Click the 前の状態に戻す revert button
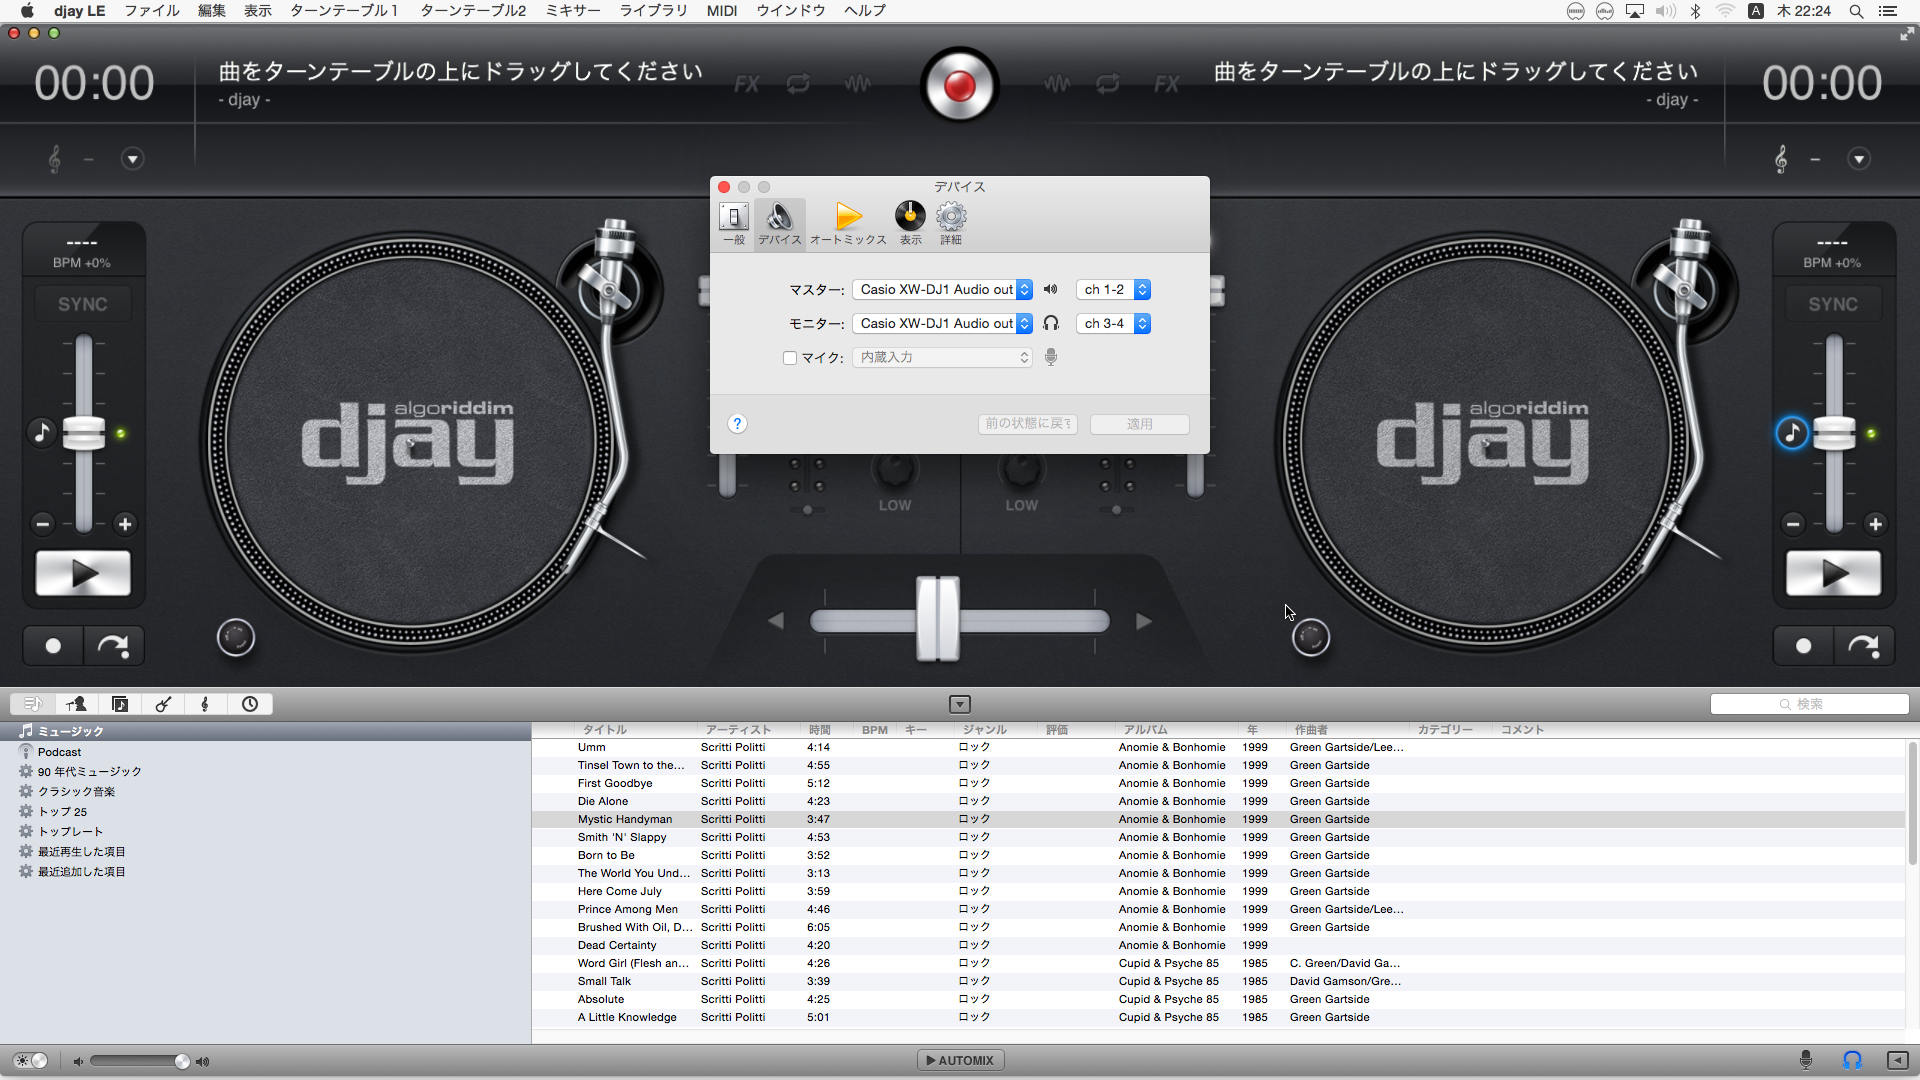 (x=1028, y=424)
